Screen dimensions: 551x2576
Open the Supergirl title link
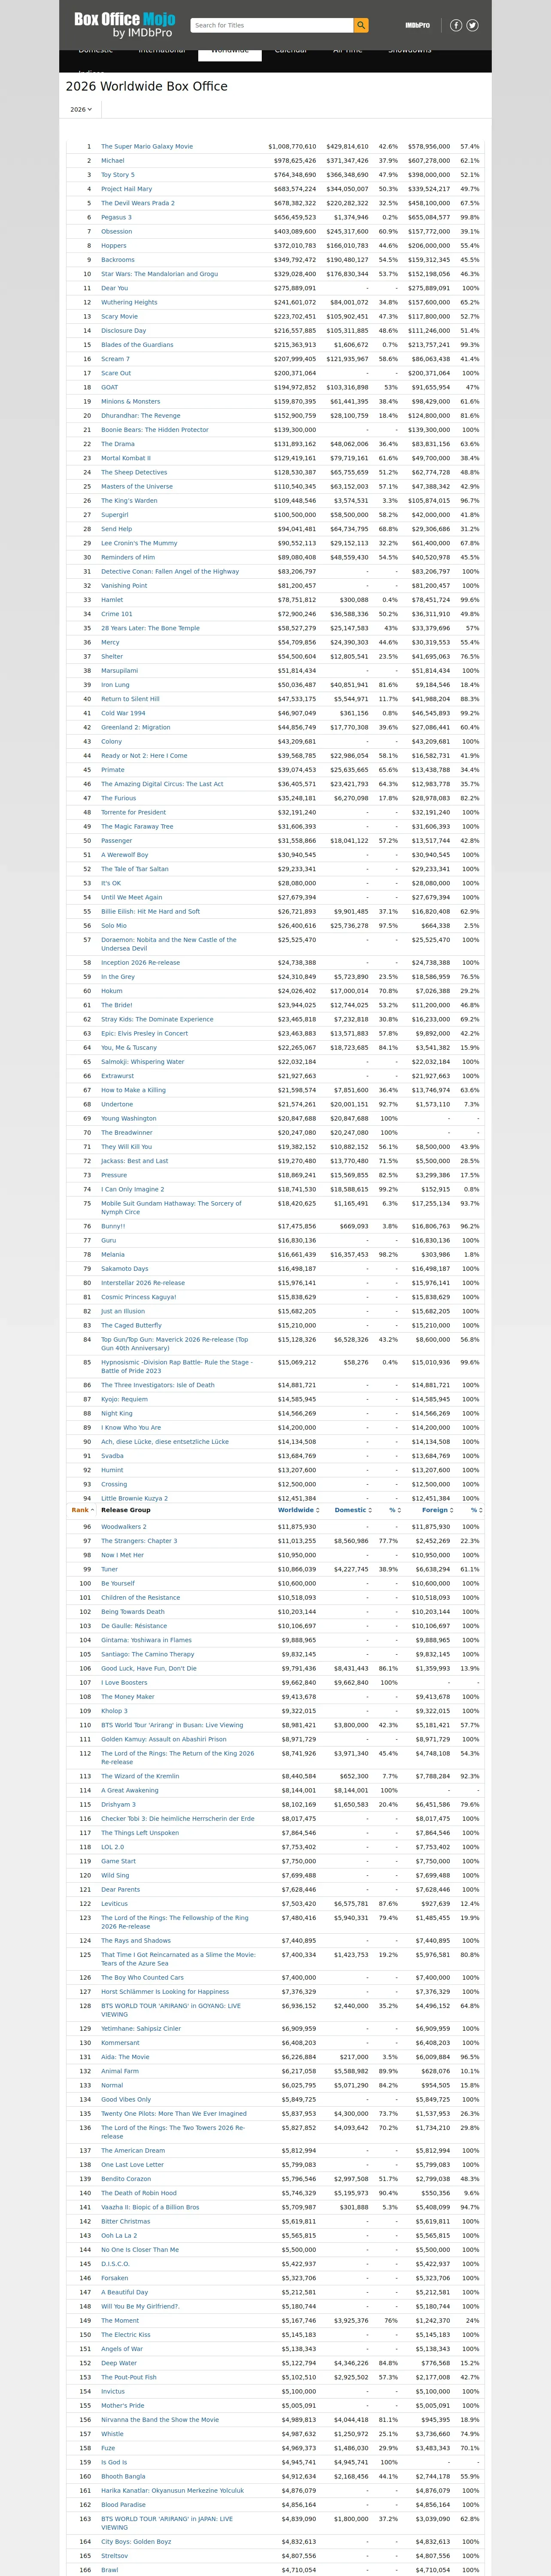[115, 515]
